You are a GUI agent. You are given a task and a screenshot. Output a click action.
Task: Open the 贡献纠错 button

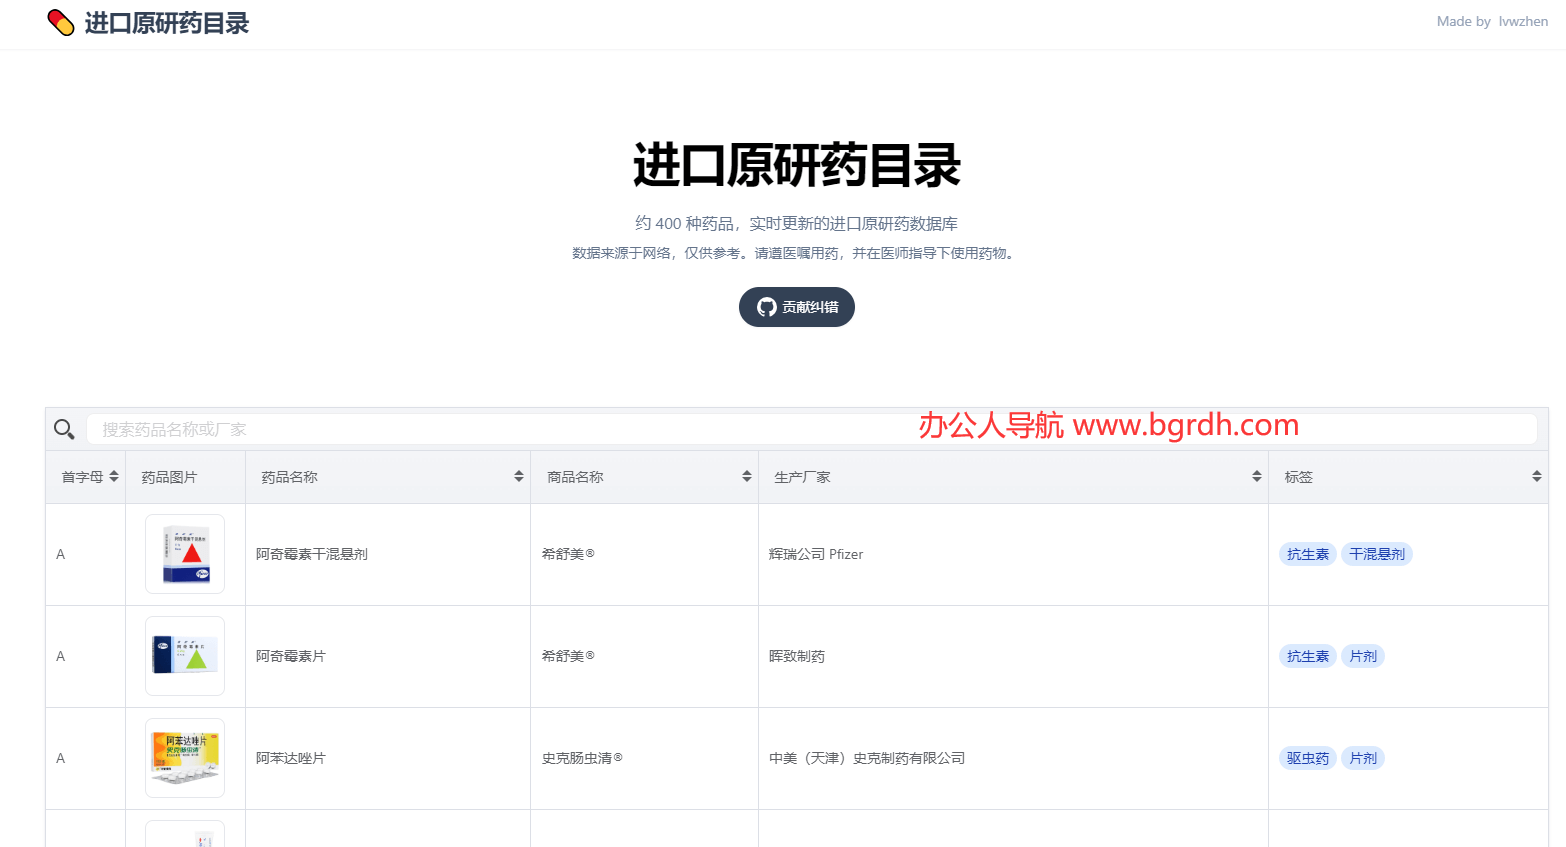[797, 307]
